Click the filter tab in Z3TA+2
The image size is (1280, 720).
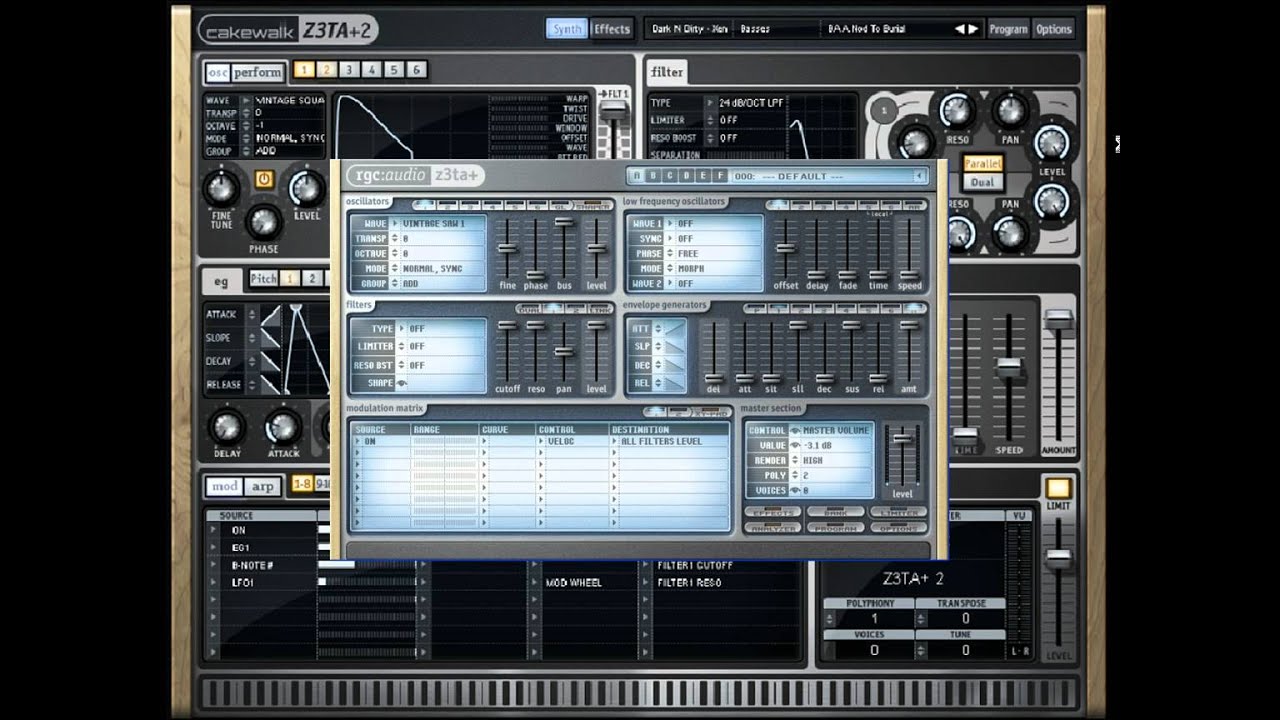pos(667,72)
